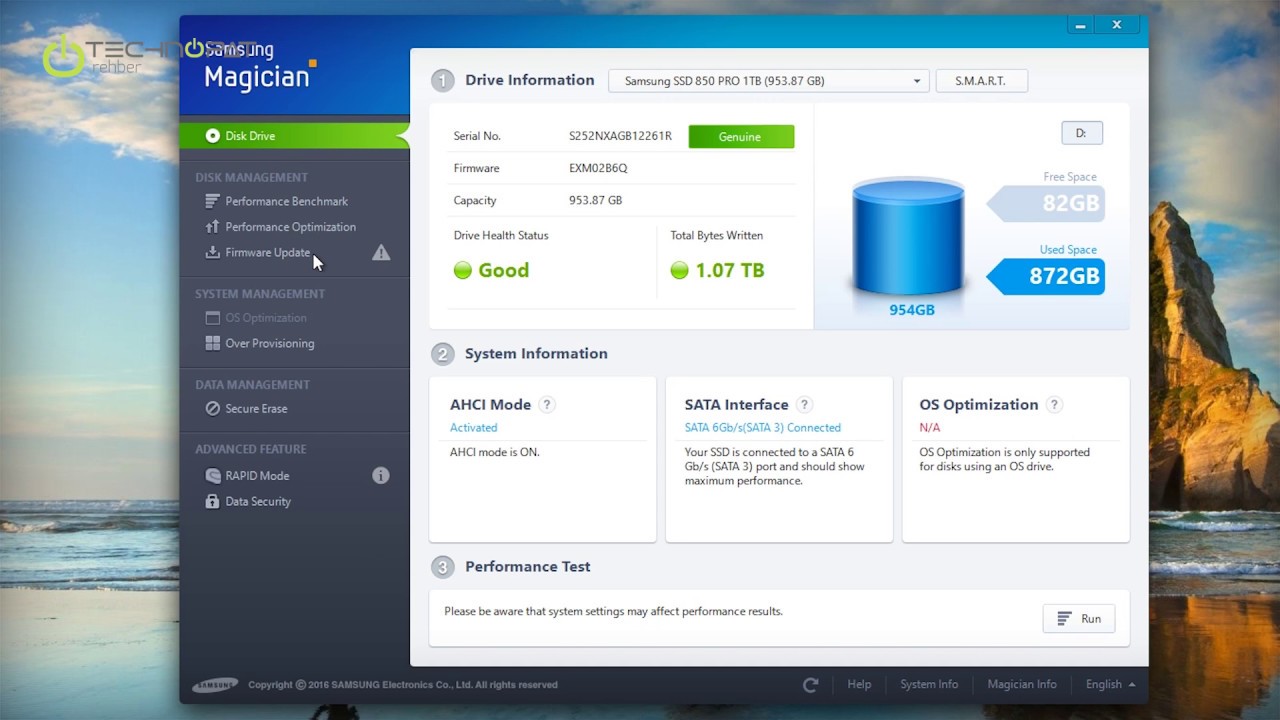Image resolution: width=1280 pixels, height=720 pixels.
Task: Click the N/A status under OS Optimization
Action: point(930,428)
